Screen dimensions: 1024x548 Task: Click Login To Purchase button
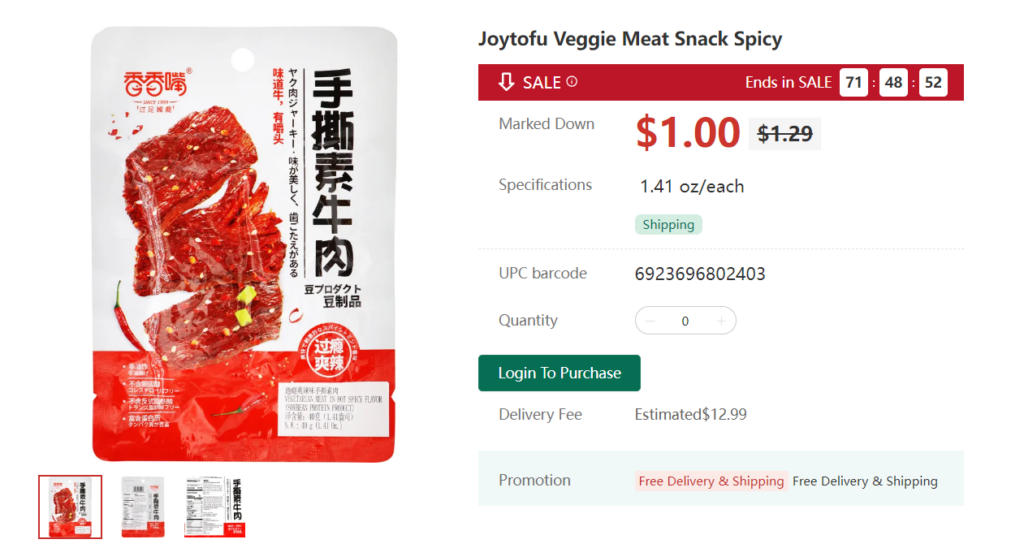click(x=559, y=373)
